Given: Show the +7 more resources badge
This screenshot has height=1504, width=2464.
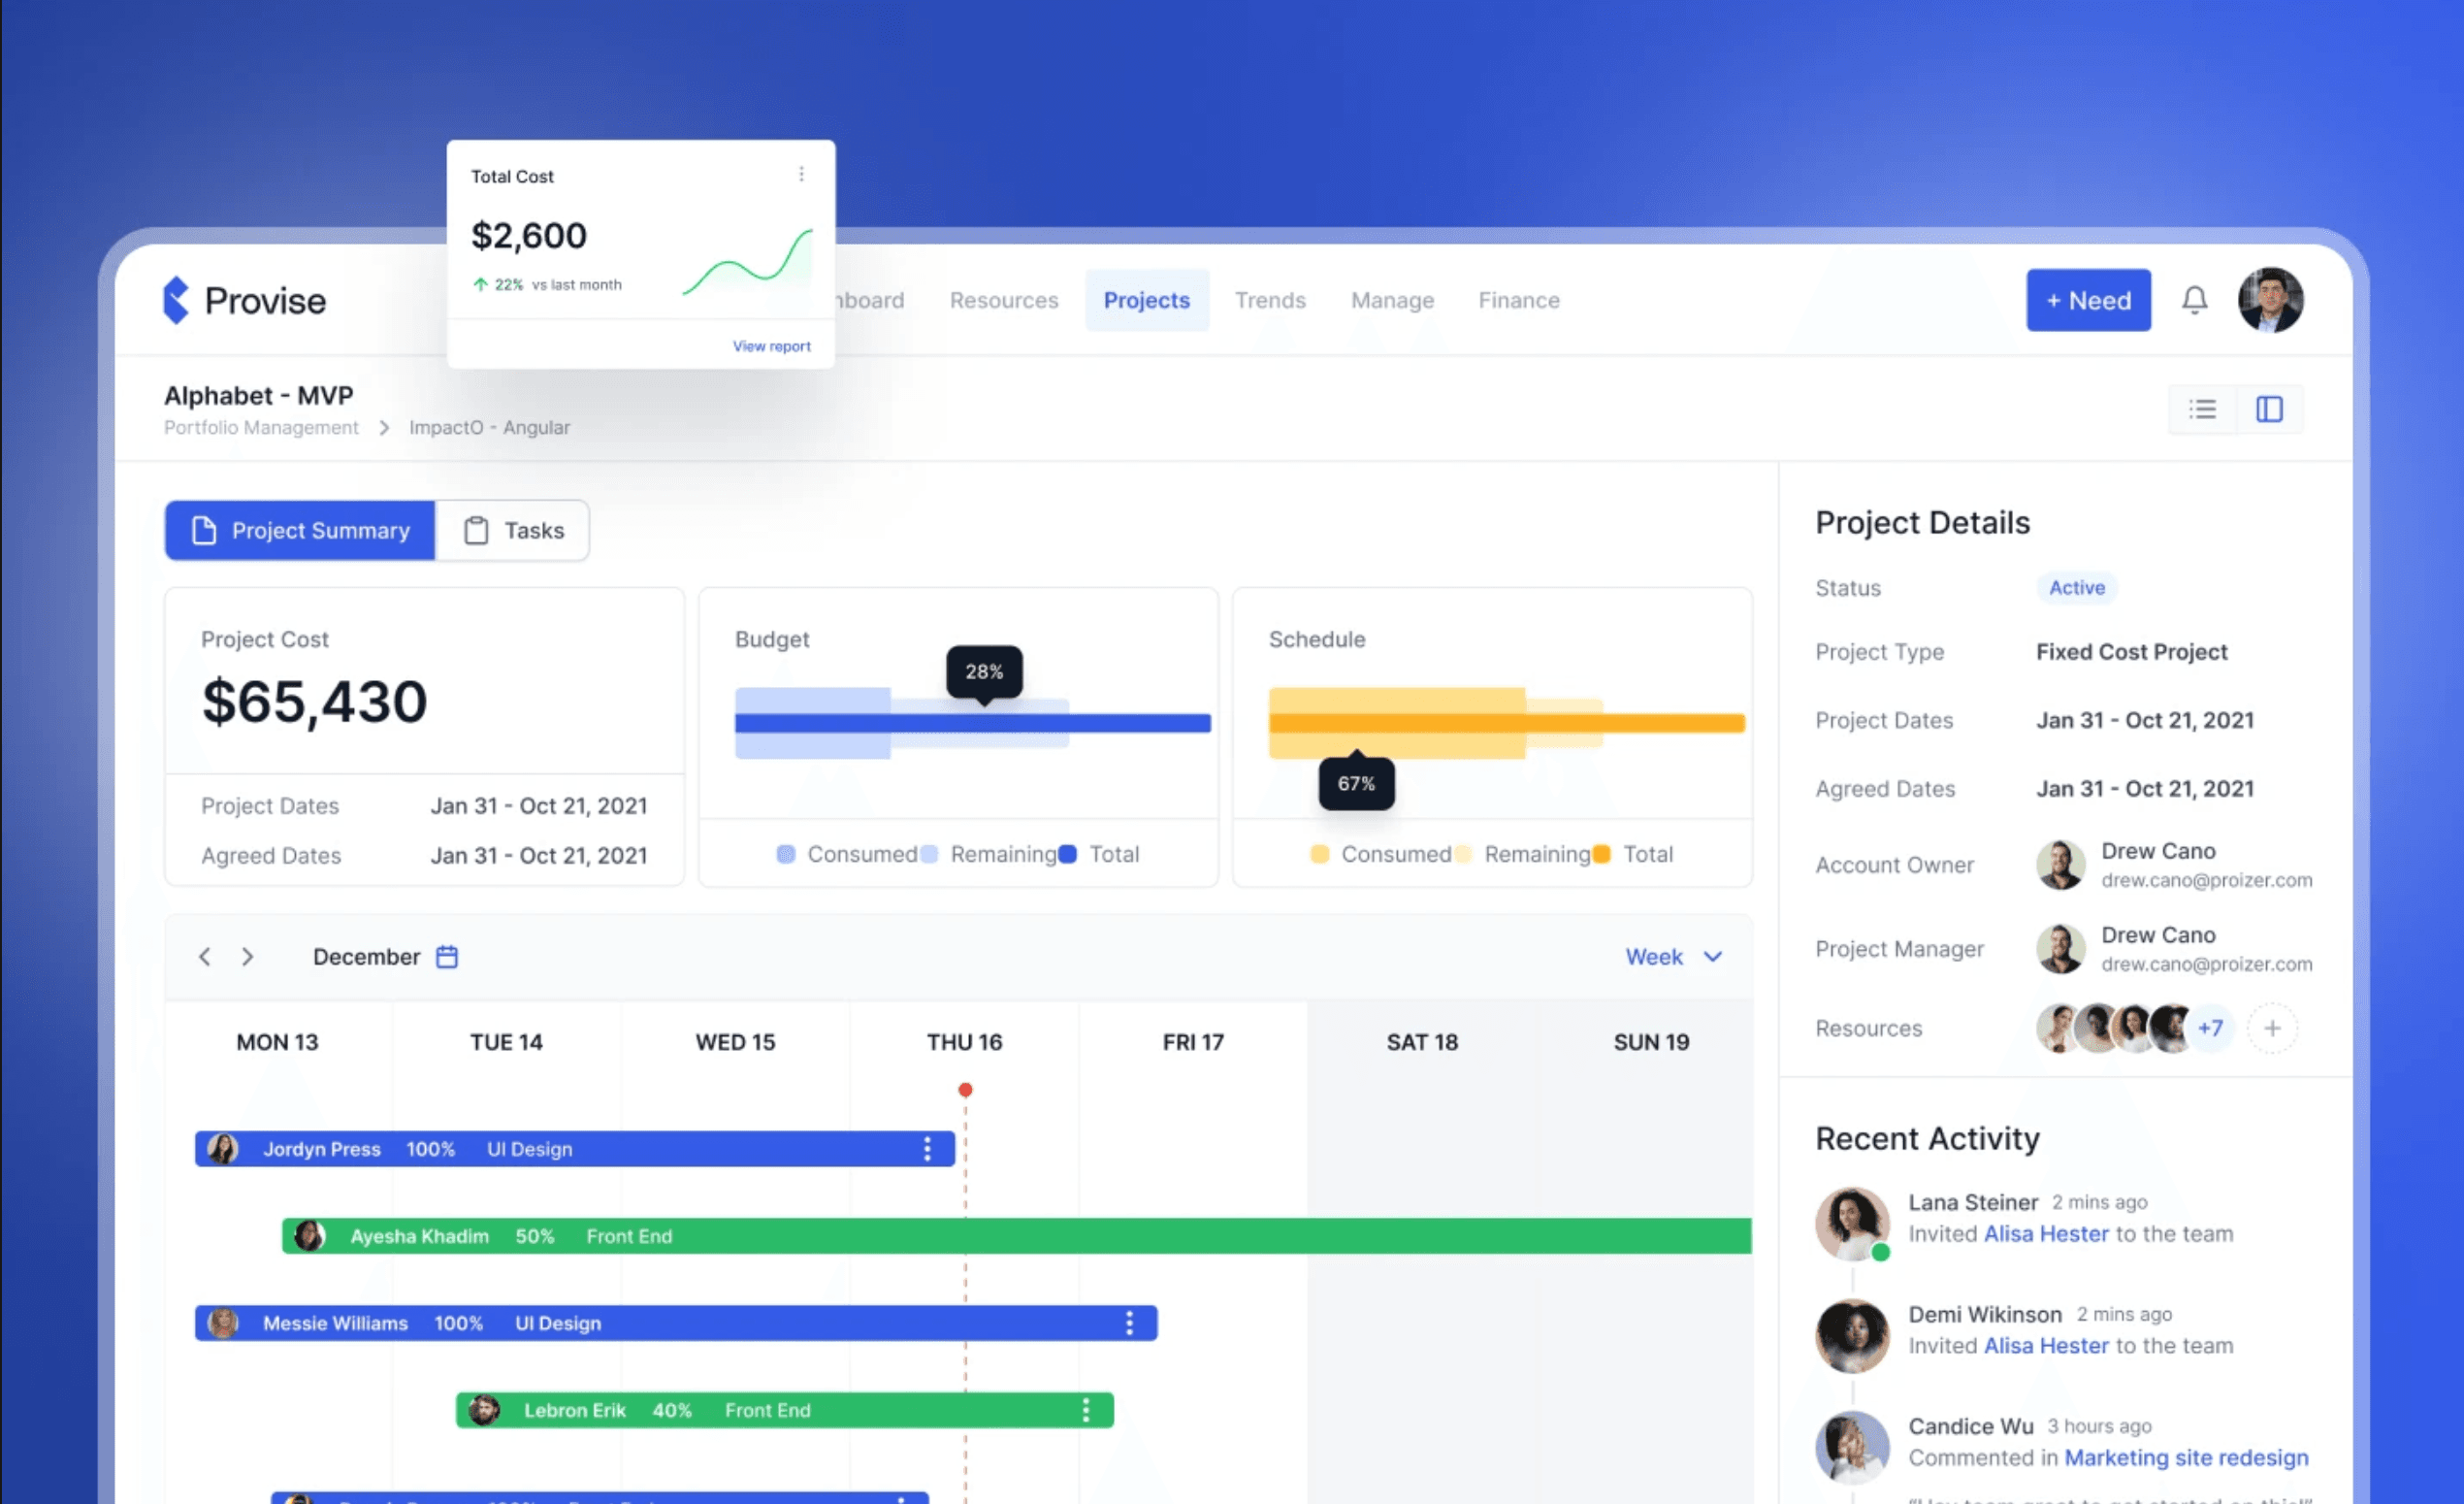Looking at the screenshot, I should click(2210, 1028).
